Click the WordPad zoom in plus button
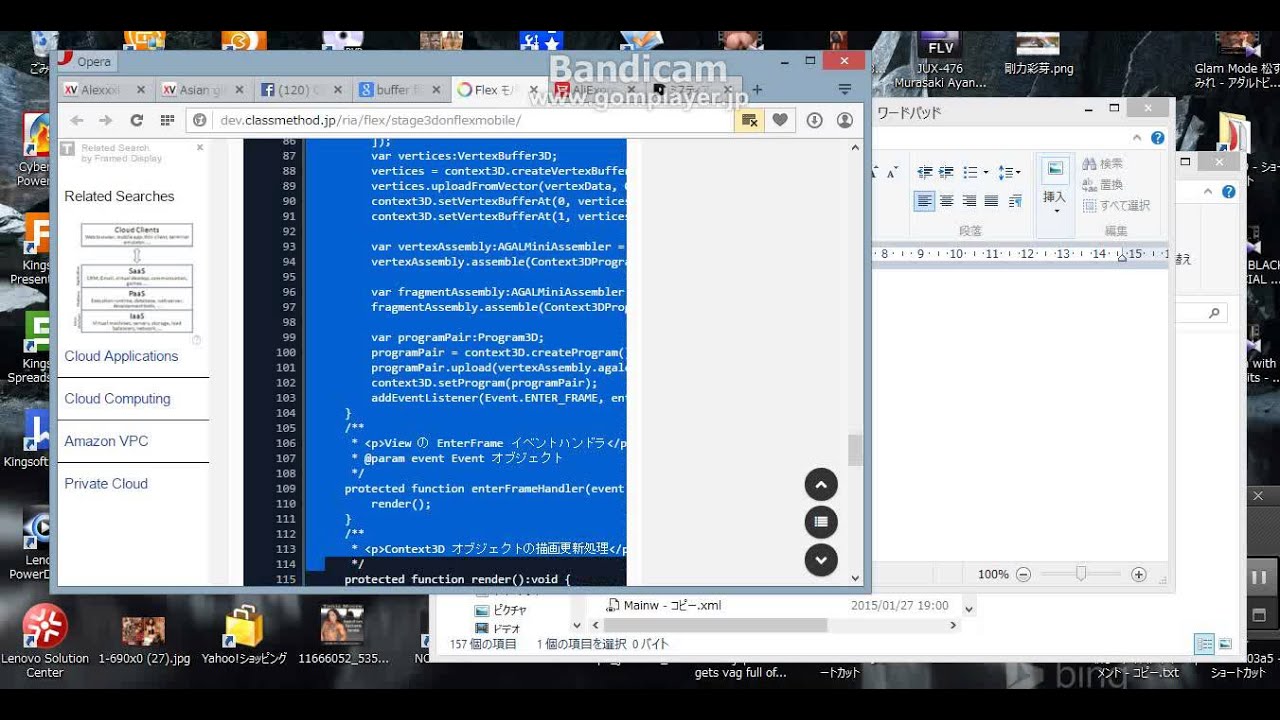The image size is (1280, 720). pyautogui.click(x=1138, y=574)
